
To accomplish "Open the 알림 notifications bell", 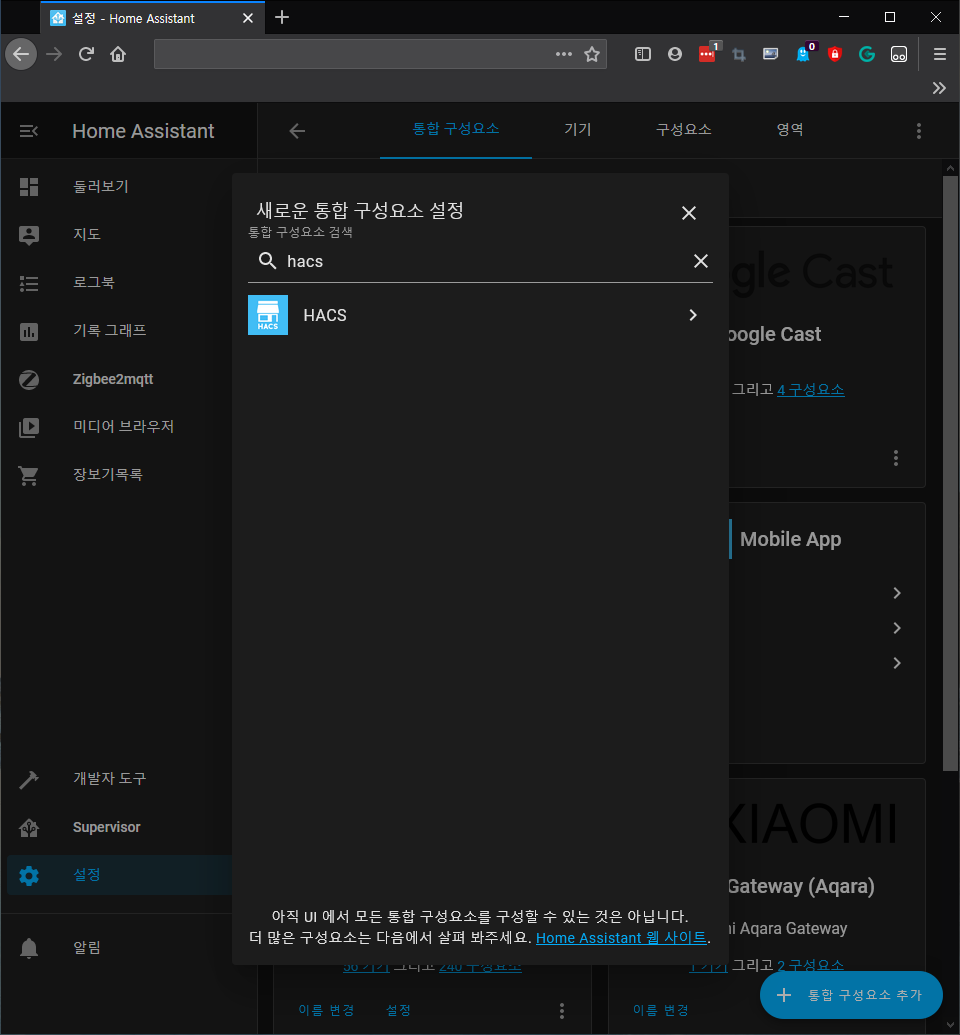I will point(29,948).
